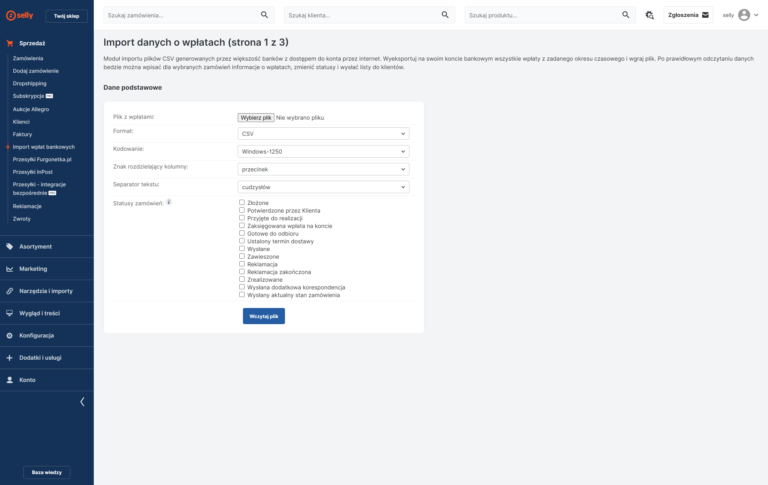This screenshot has width=768, height=485.
Task: Click the magnifier icon in order search
Action: pyautogui.click(x=264, y=15)
